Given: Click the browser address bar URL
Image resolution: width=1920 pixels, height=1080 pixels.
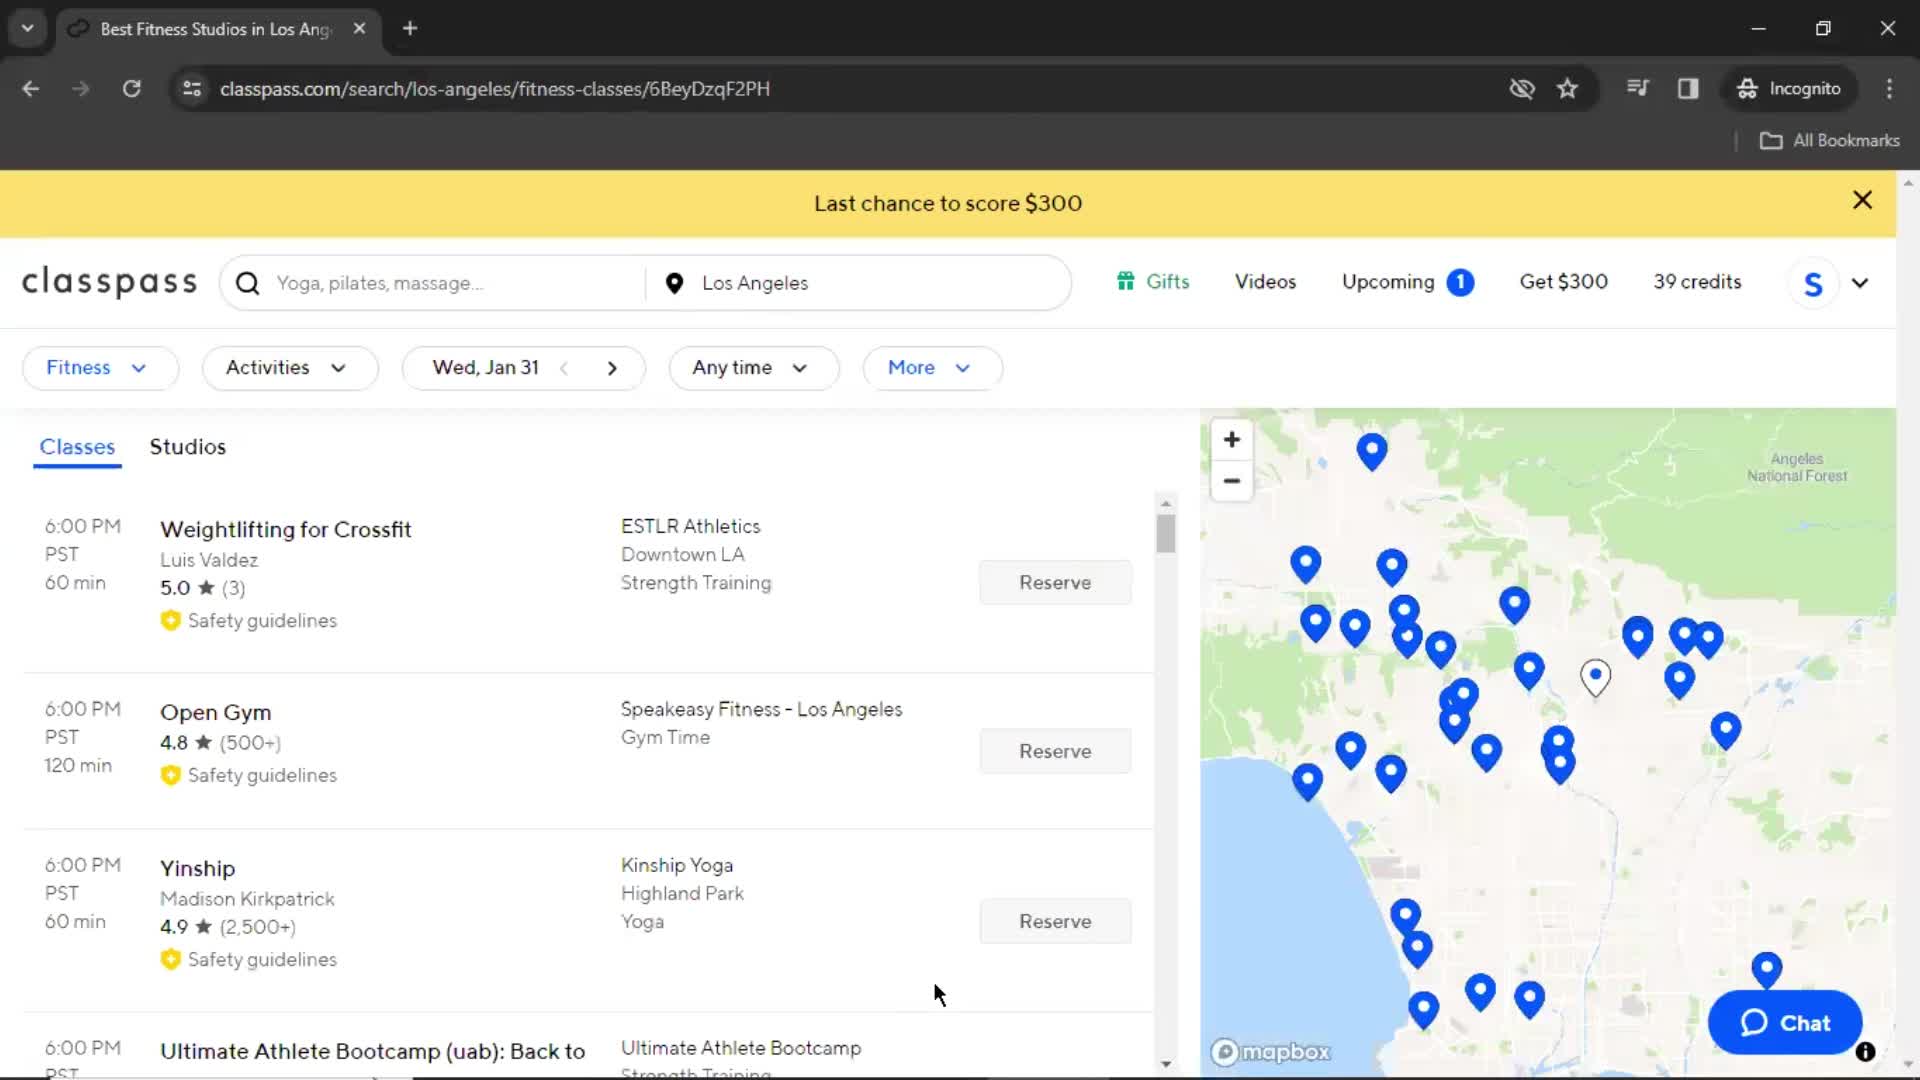Looking at the screenshot, I should [495, 89].
